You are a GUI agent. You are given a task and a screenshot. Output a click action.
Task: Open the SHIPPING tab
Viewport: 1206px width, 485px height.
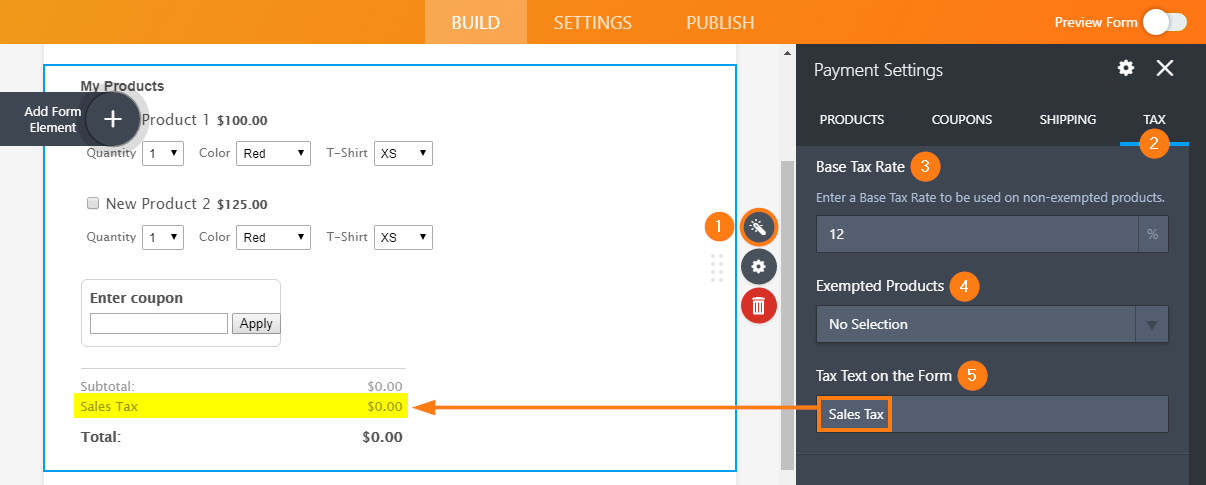click(1067, 119)
